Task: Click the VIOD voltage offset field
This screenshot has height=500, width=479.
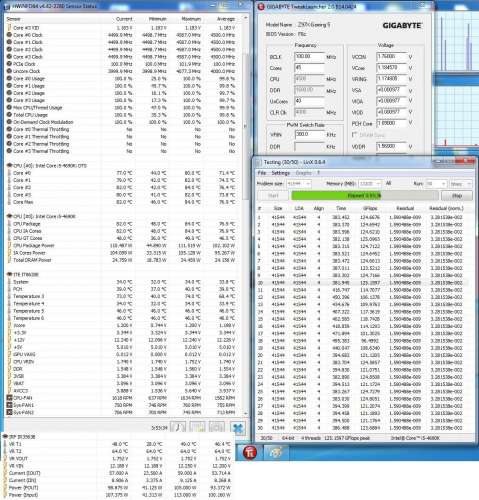Action: tap(392, 112)
